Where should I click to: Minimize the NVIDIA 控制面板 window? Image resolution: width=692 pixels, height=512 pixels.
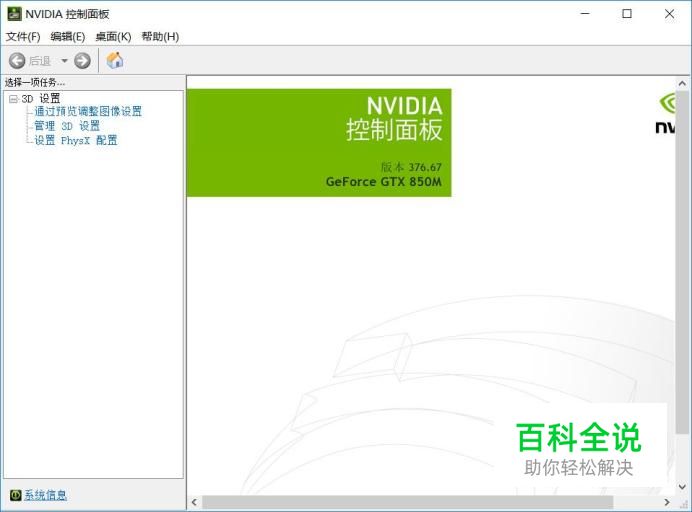click(585, 14)
